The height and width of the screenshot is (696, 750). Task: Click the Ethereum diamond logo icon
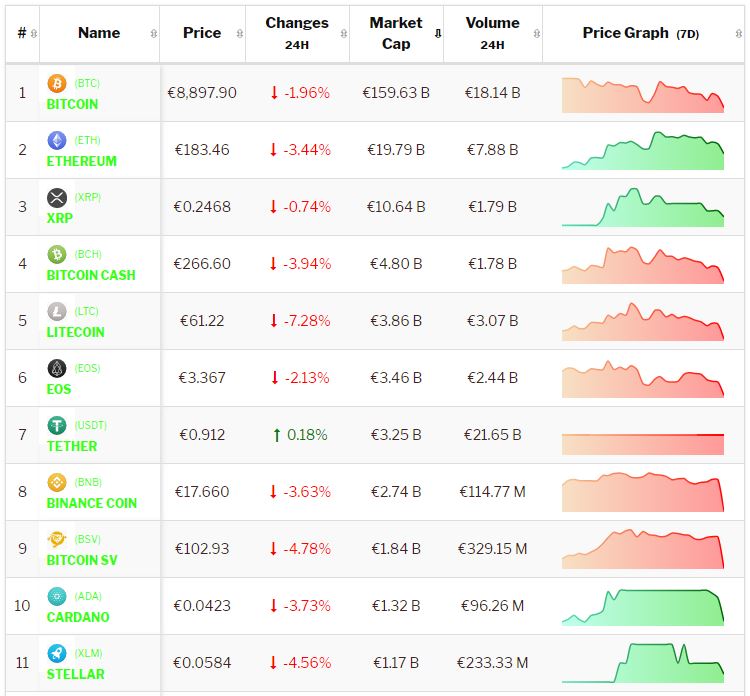click(x=57, y=141)
